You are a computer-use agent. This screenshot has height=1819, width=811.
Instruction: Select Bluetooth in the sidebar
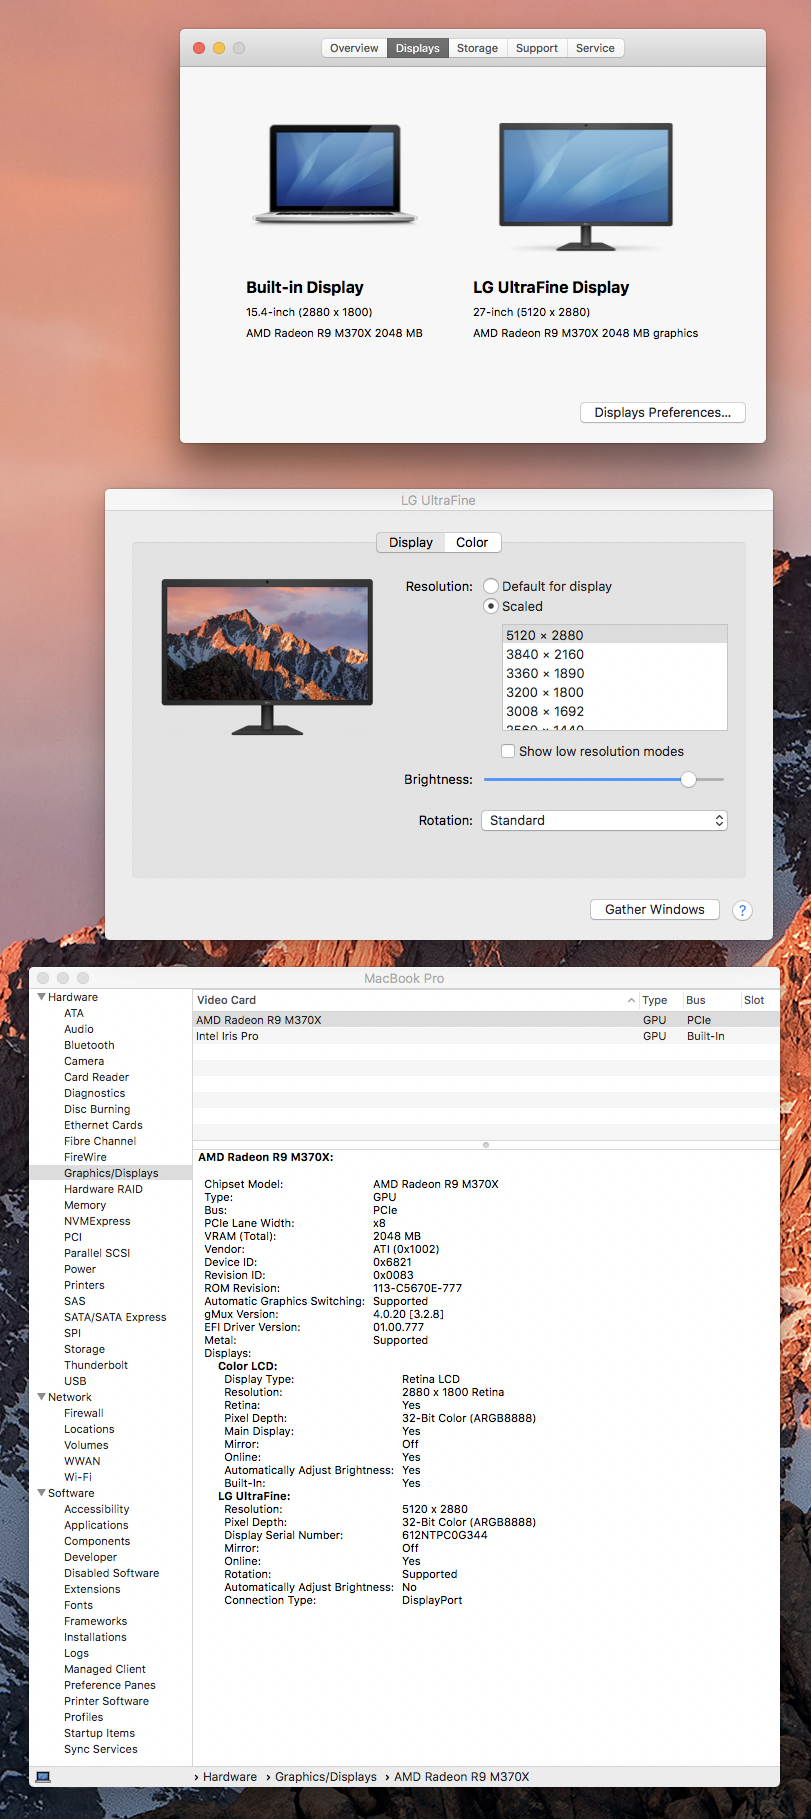[x=89, y=1045]
